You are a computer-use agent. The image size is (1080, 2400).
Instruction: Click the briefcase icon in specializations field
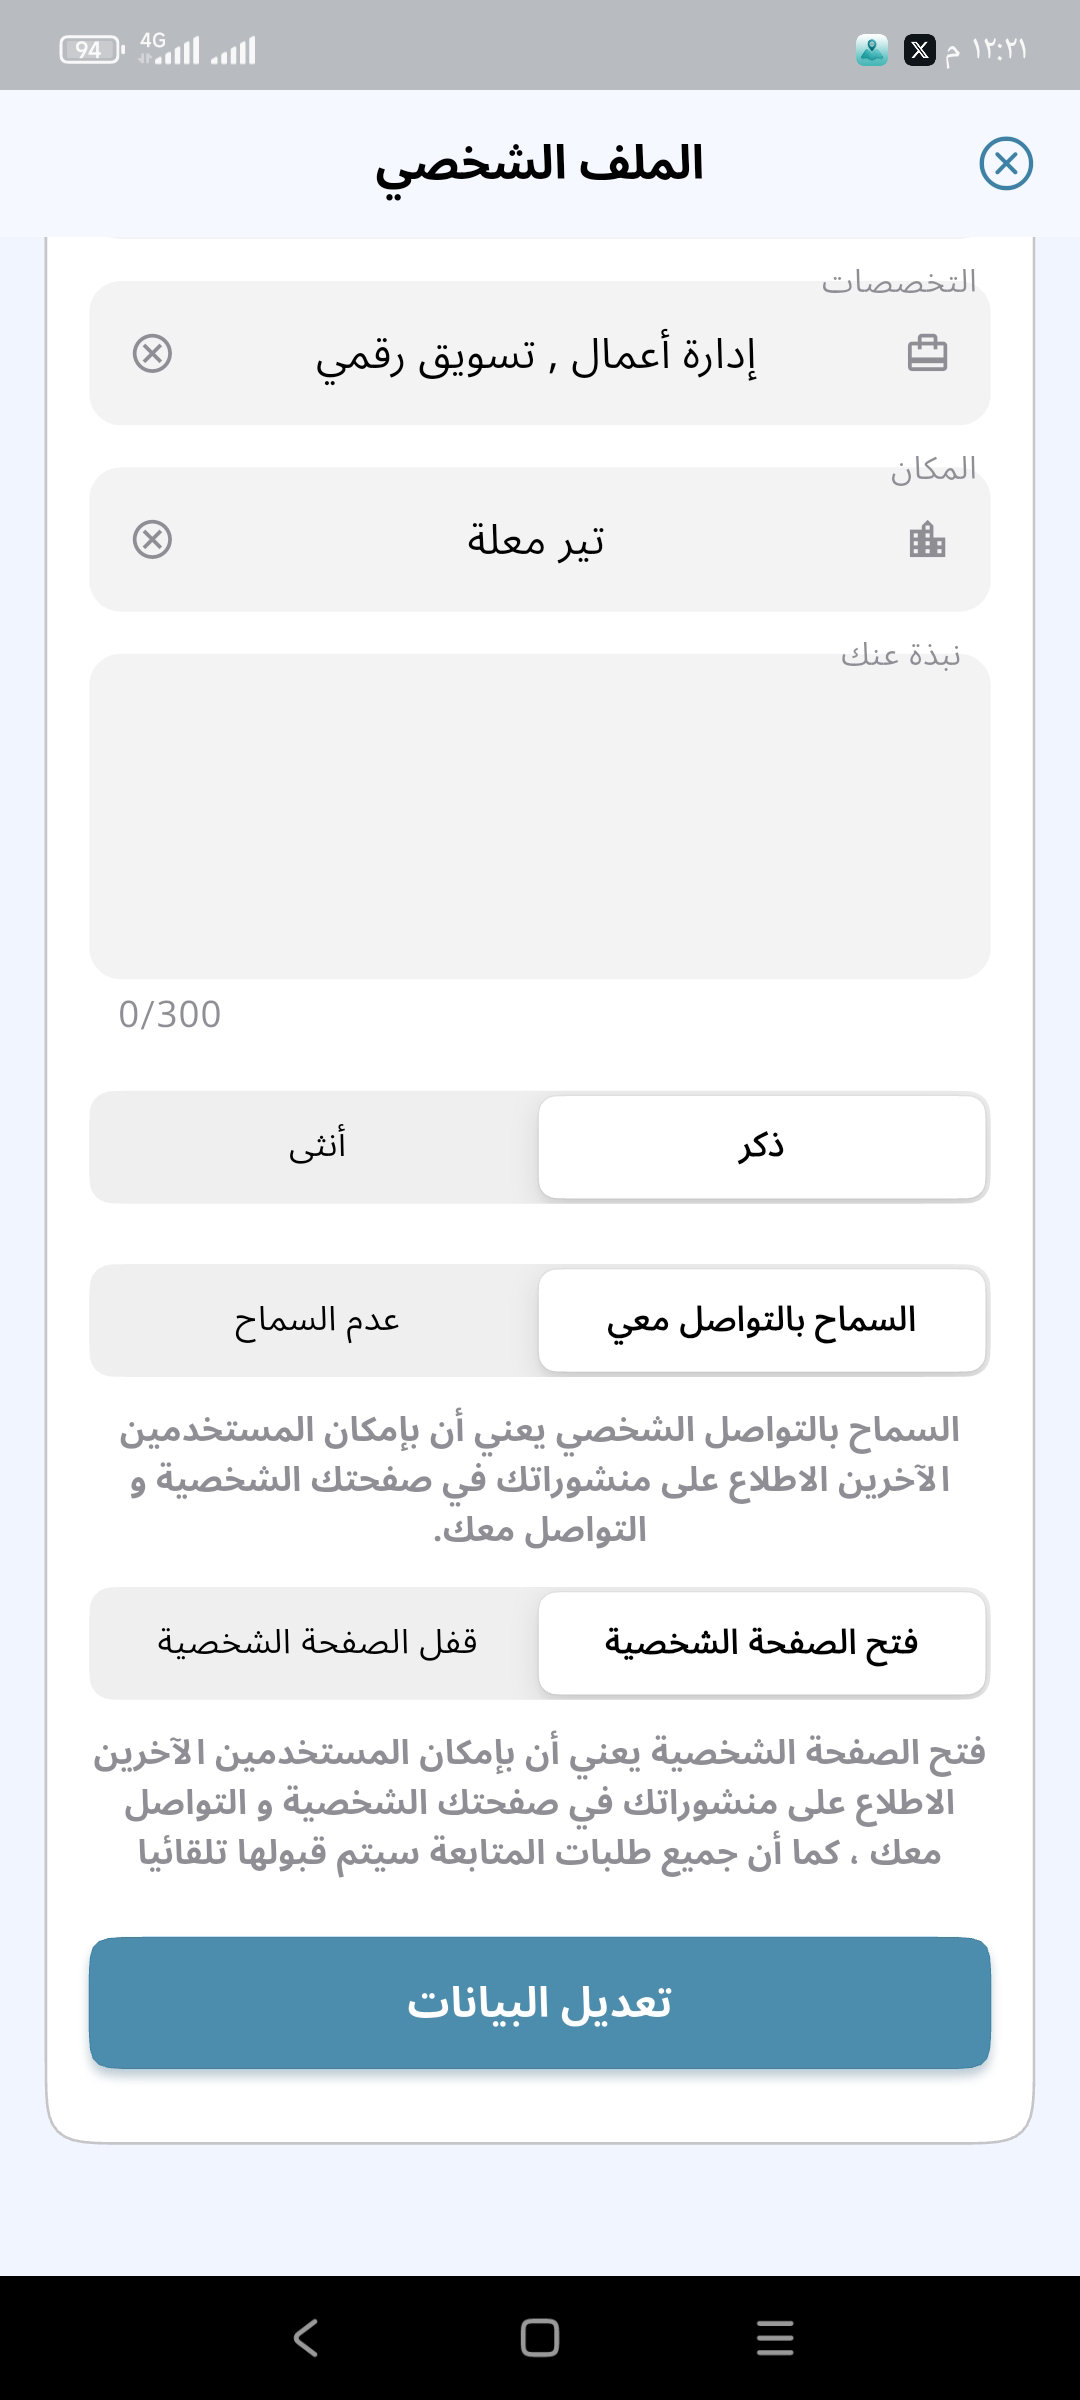pos(927,354)
